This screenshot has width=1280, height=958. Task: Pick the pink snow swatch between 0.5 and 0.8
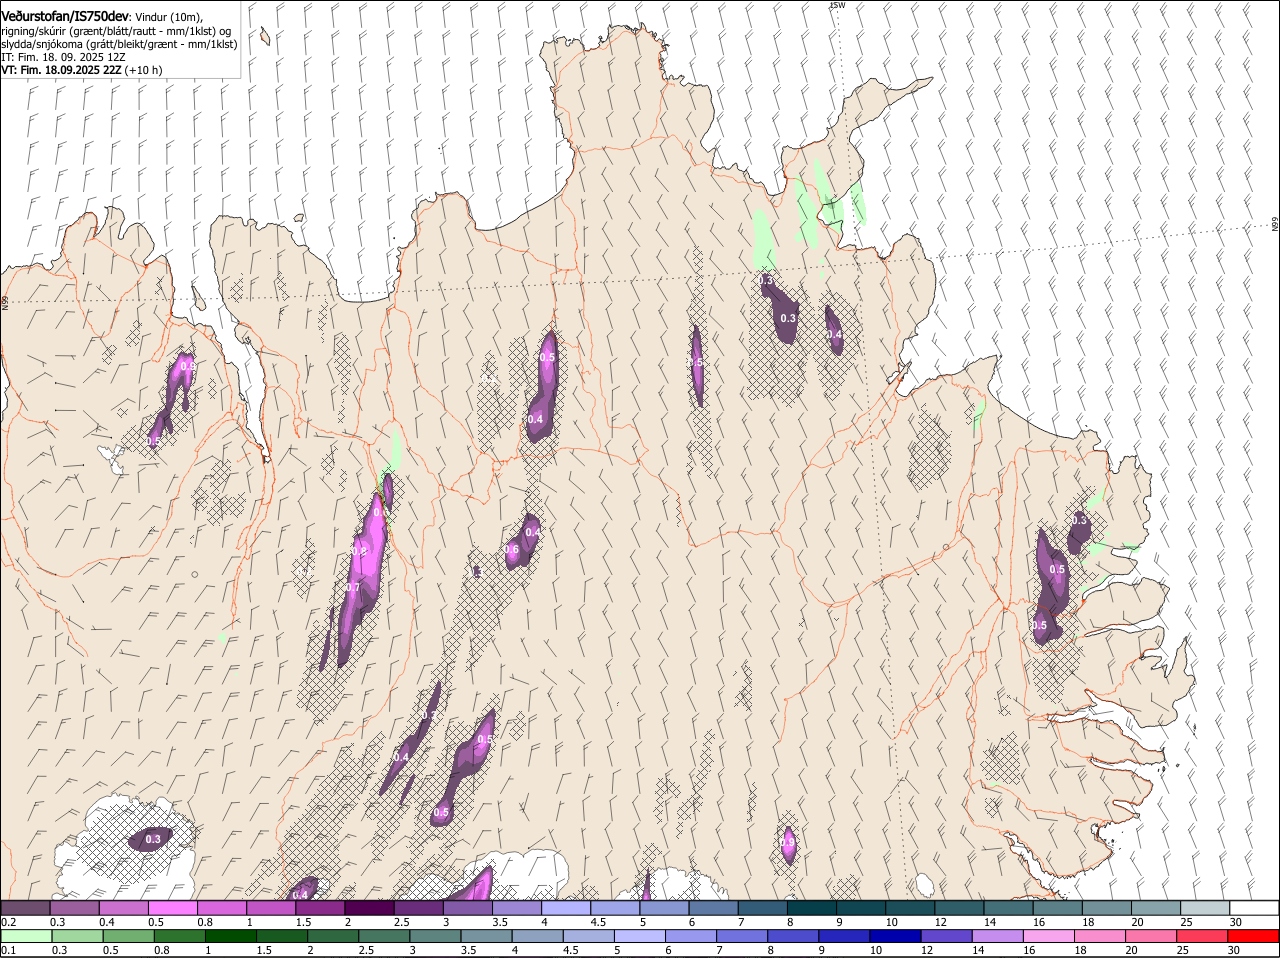173,907
